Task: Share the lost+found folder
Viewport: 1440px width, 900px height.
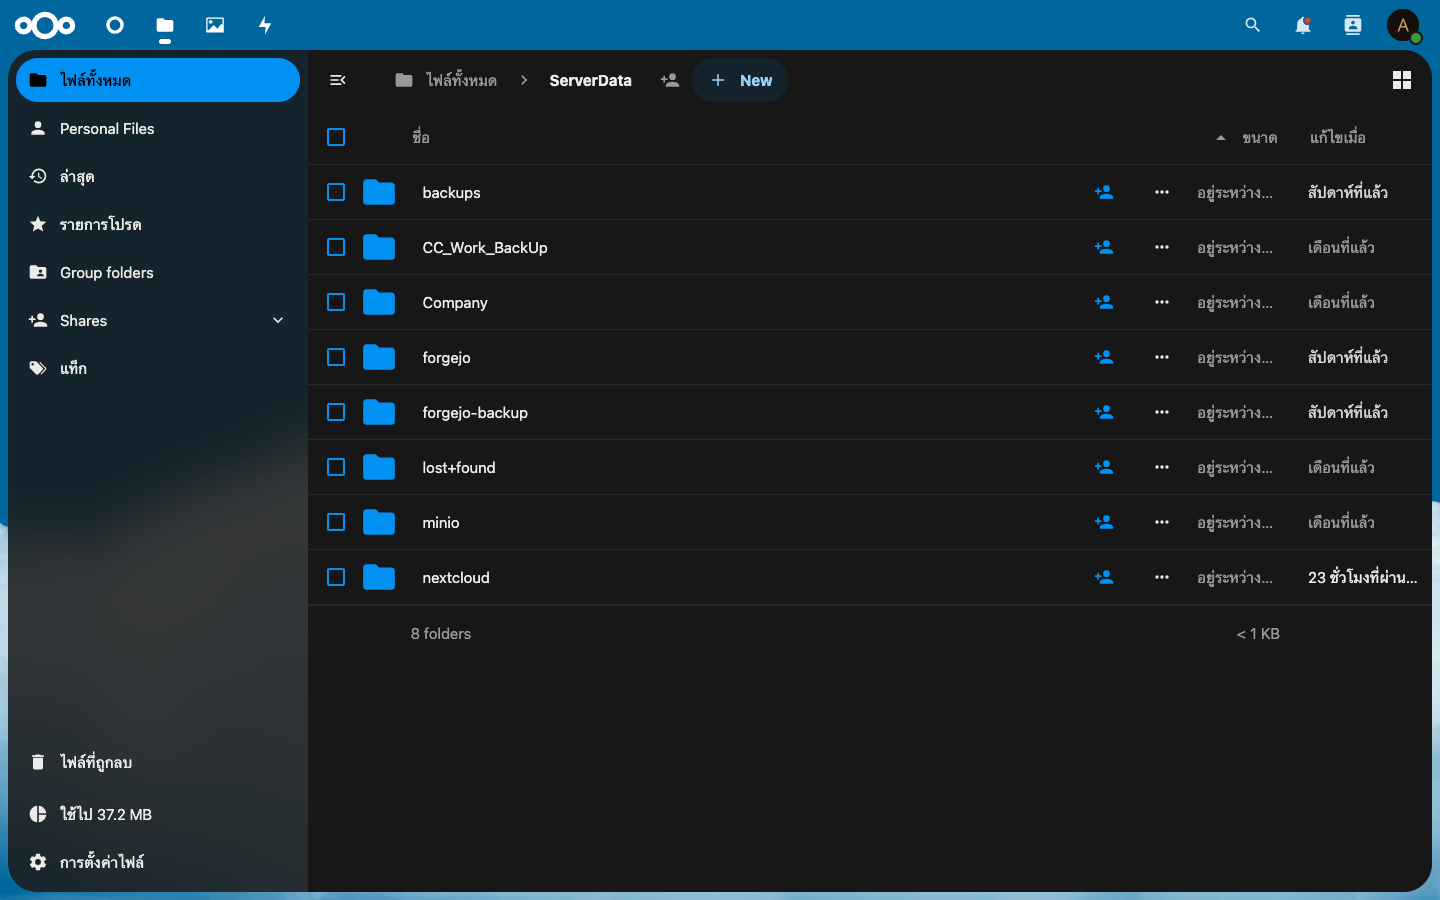Action: 1104,467
